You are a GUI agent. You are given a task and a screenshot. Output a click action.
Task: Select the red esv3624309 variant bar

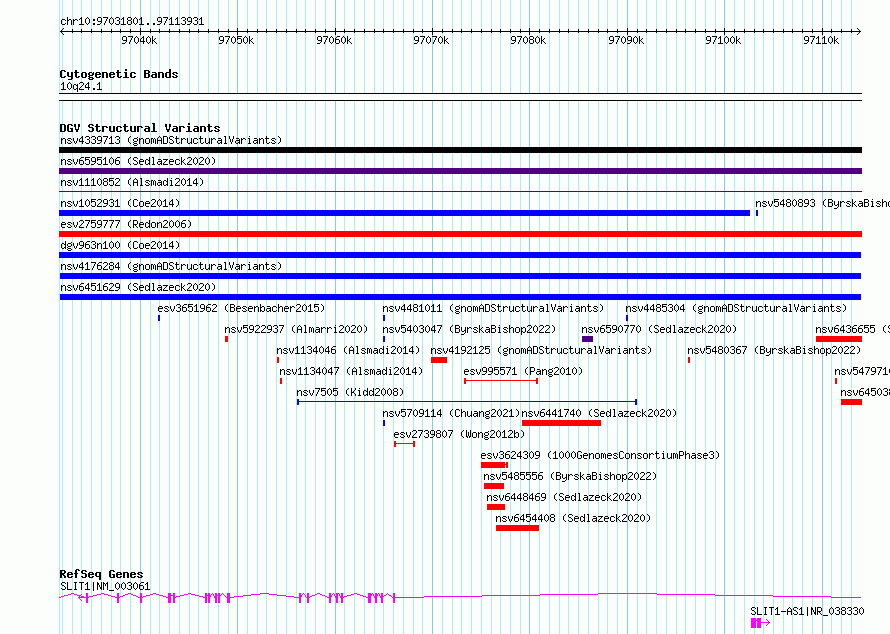[494, 465]
